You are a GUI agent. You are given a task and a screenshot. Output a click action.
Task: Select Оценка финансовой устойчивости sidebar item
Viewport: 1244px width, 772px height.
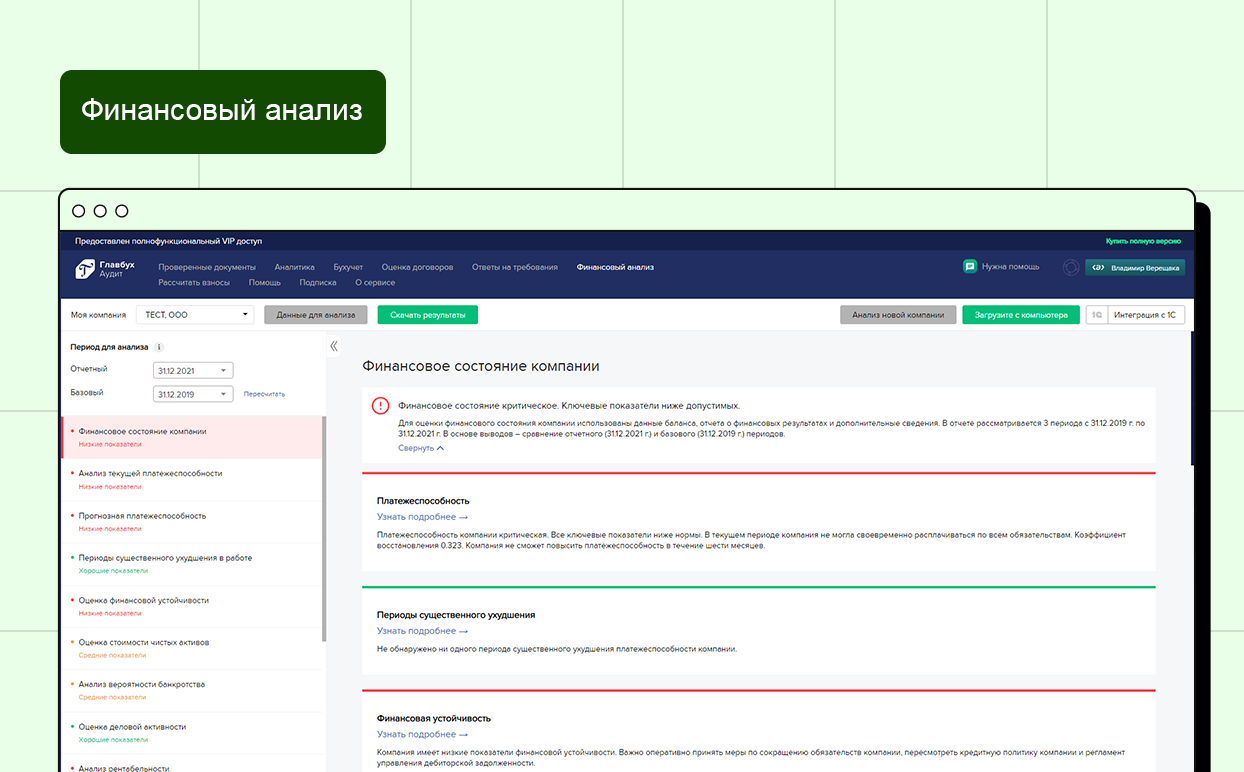point(192,606)
